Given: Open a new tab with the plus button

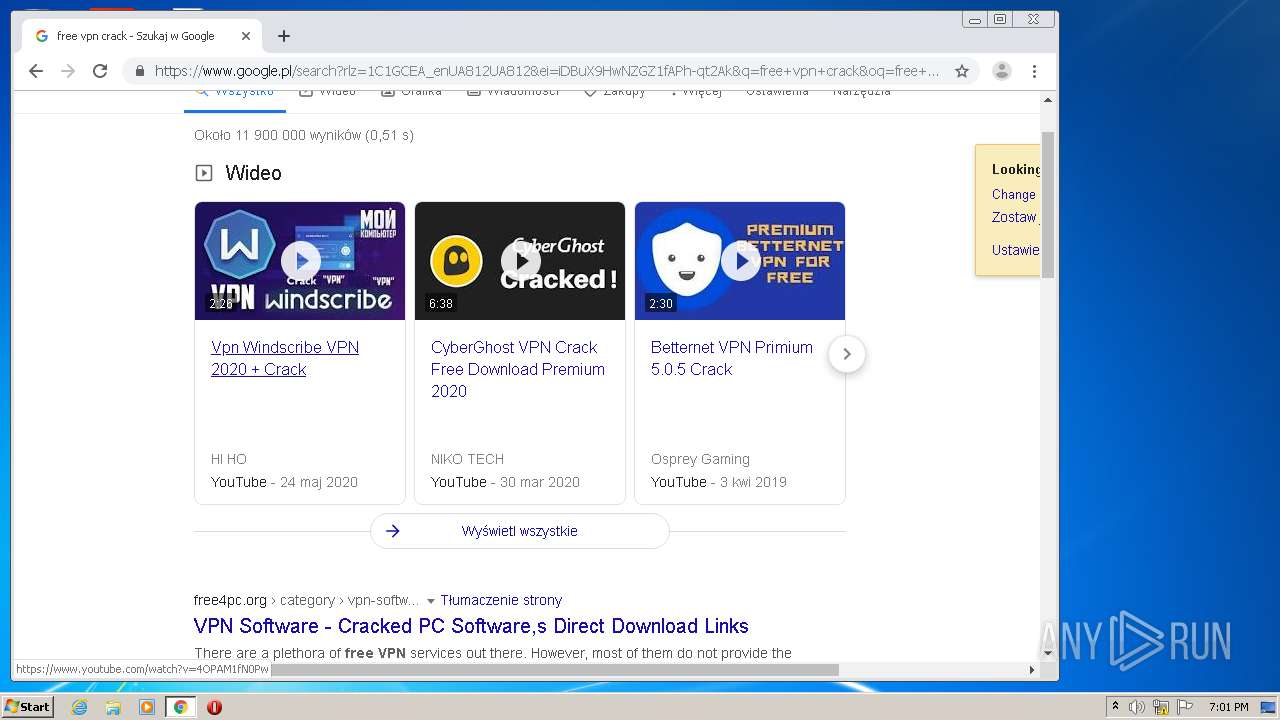Looking at the screenshot, I should [x=284, y=36].
